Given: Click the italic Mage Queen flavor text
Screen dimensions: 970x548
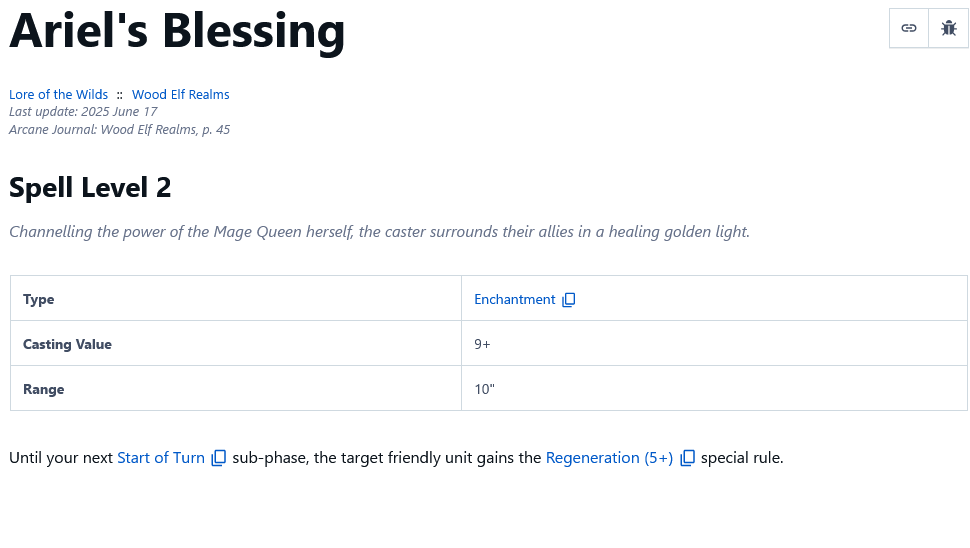Looking at the screenshot, I should (x=379, y=232).
